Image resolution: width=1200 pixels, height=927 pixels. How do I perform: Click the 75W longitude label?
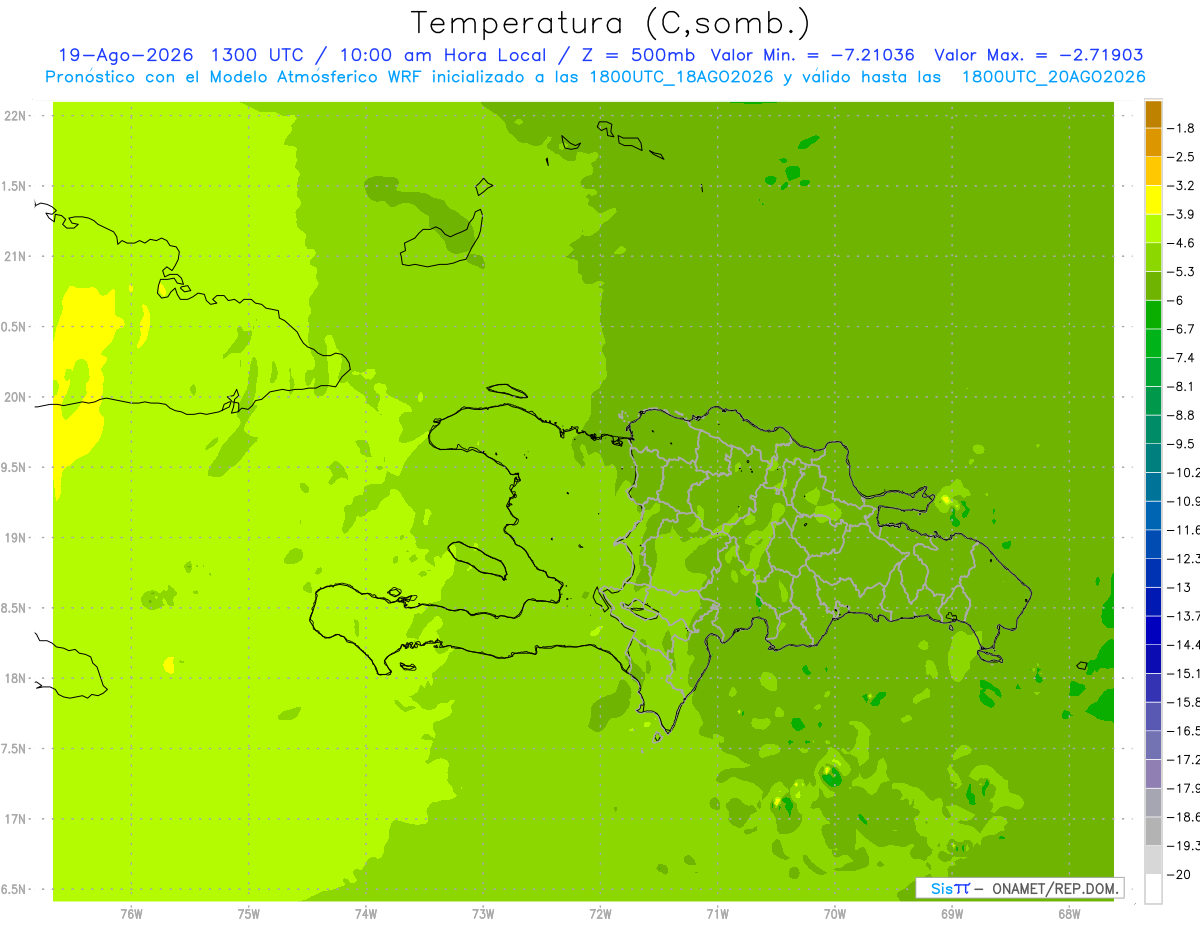(x=248, y=914)
